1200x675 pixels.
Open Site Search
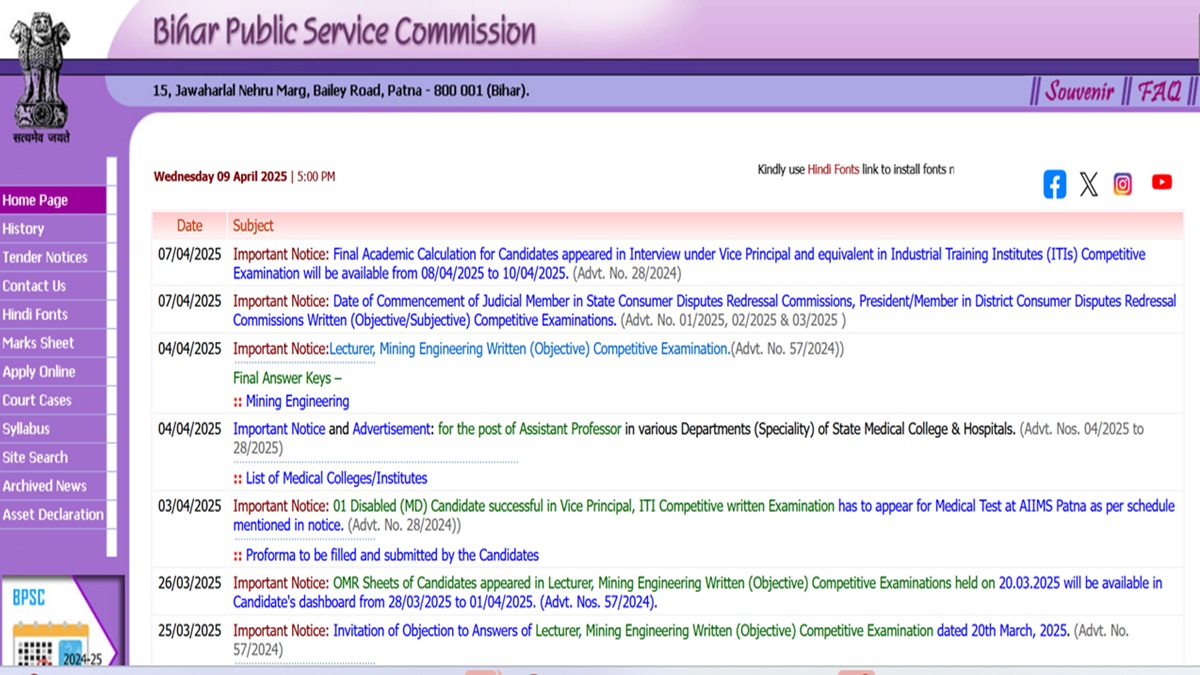(35, 457)
